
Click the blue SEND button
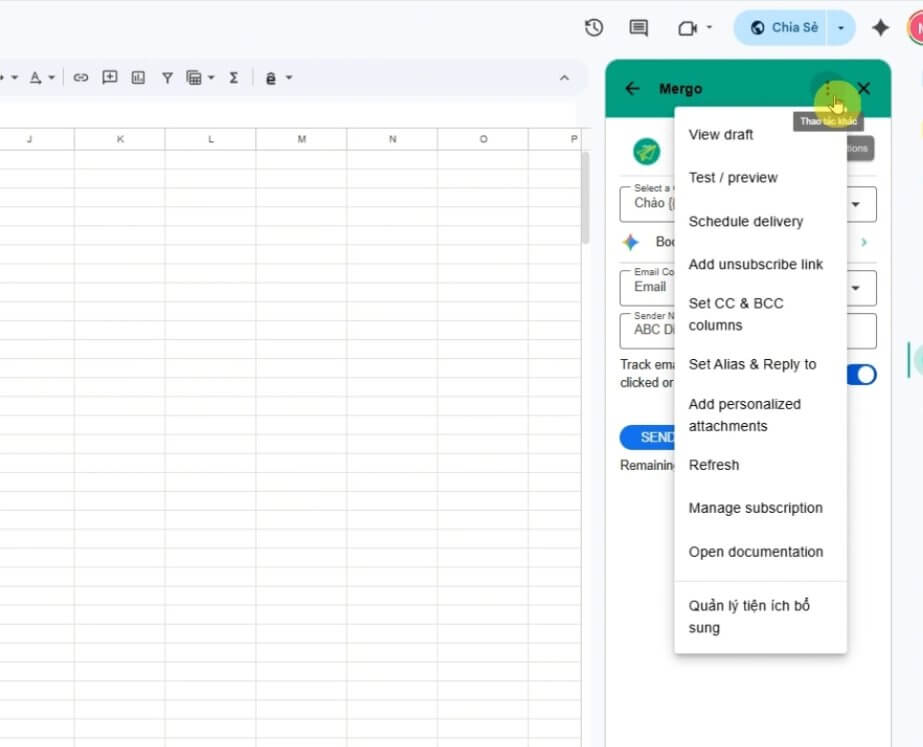coord(648,437)
